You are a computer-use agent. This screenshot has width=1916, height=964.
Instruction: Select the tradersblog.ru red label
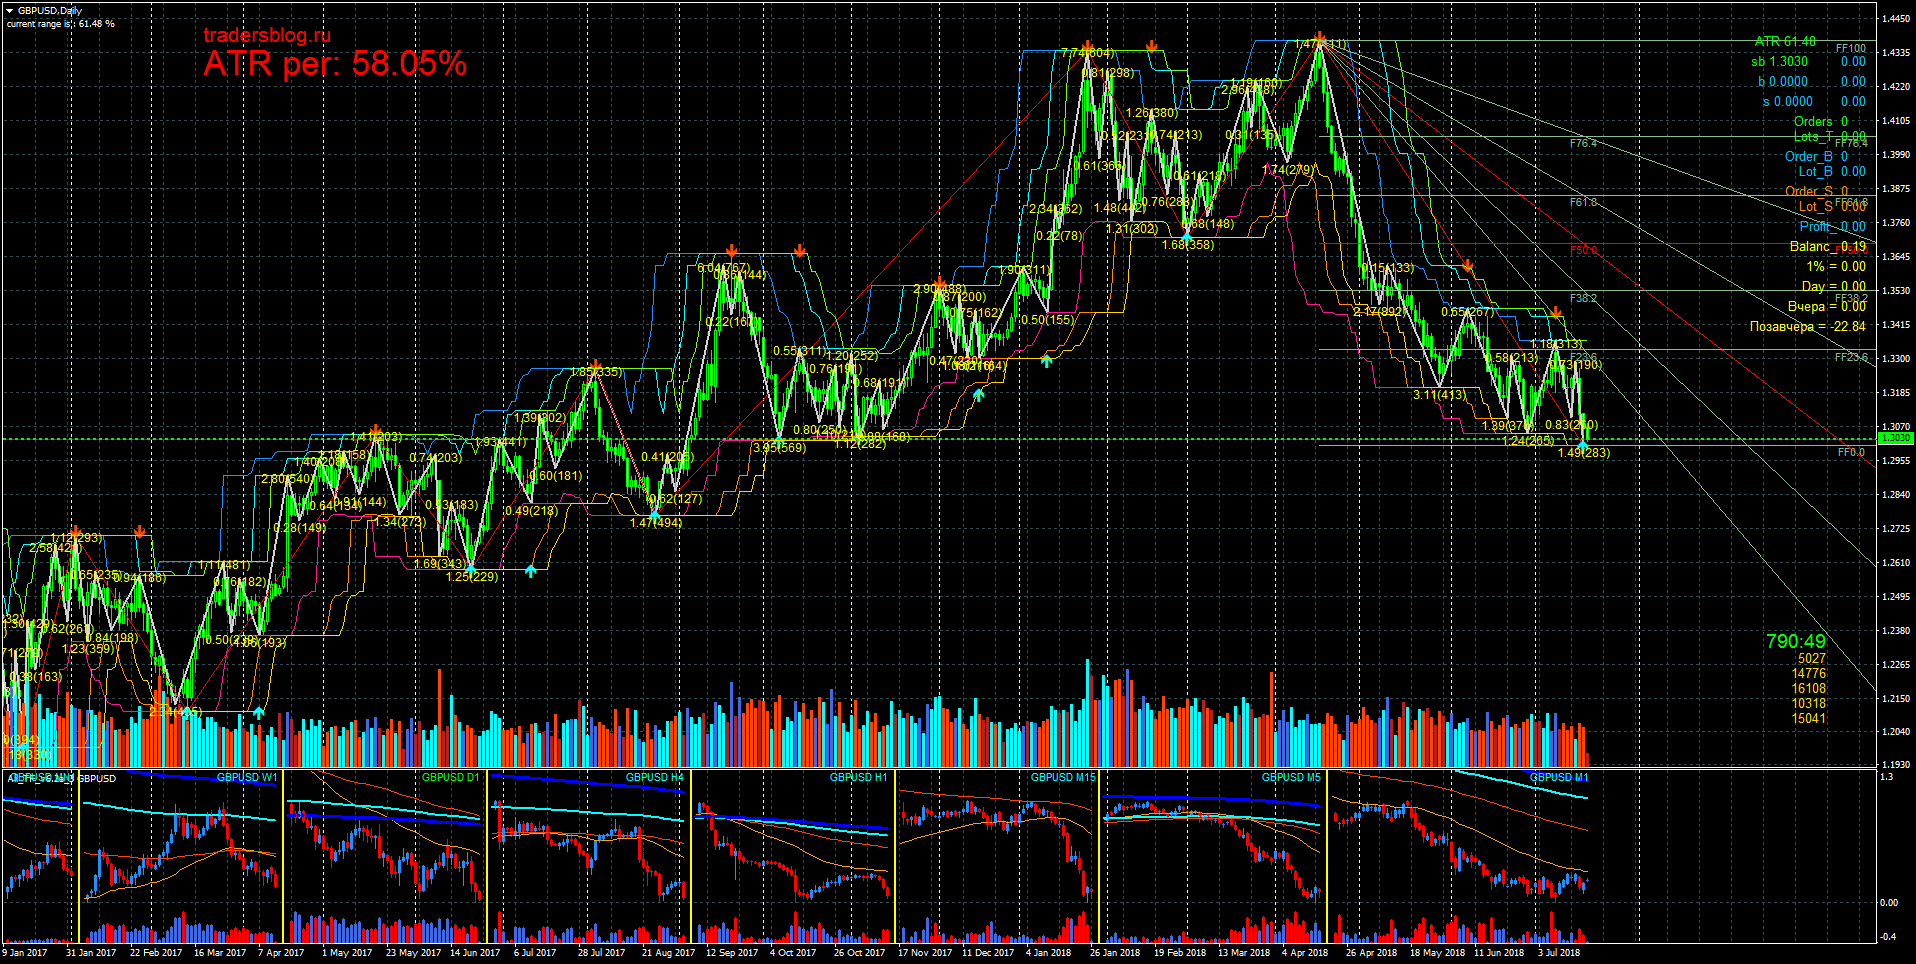coord(267,35)
